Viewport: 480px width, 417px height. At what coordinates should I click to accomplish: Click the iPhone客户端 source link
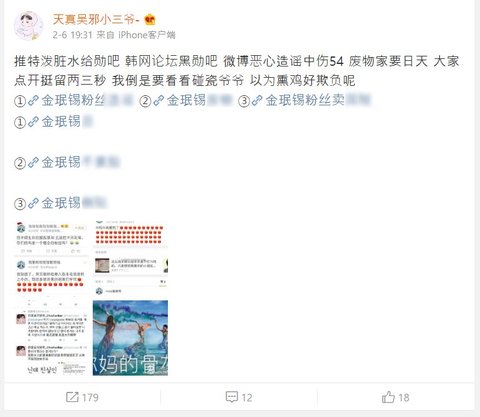pyautogui.click(x=147, y=35)
